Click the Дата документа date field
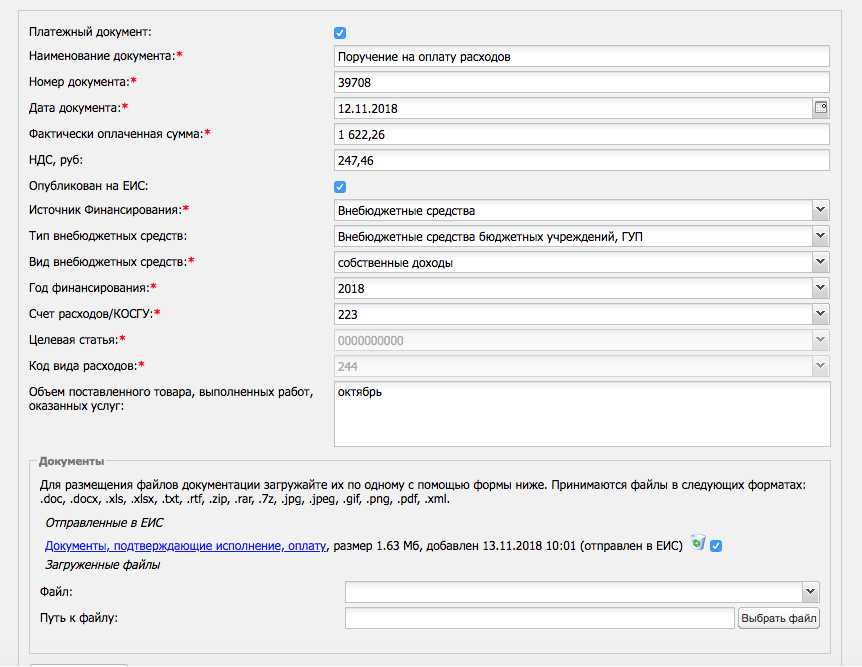 [x=572, y=109]
